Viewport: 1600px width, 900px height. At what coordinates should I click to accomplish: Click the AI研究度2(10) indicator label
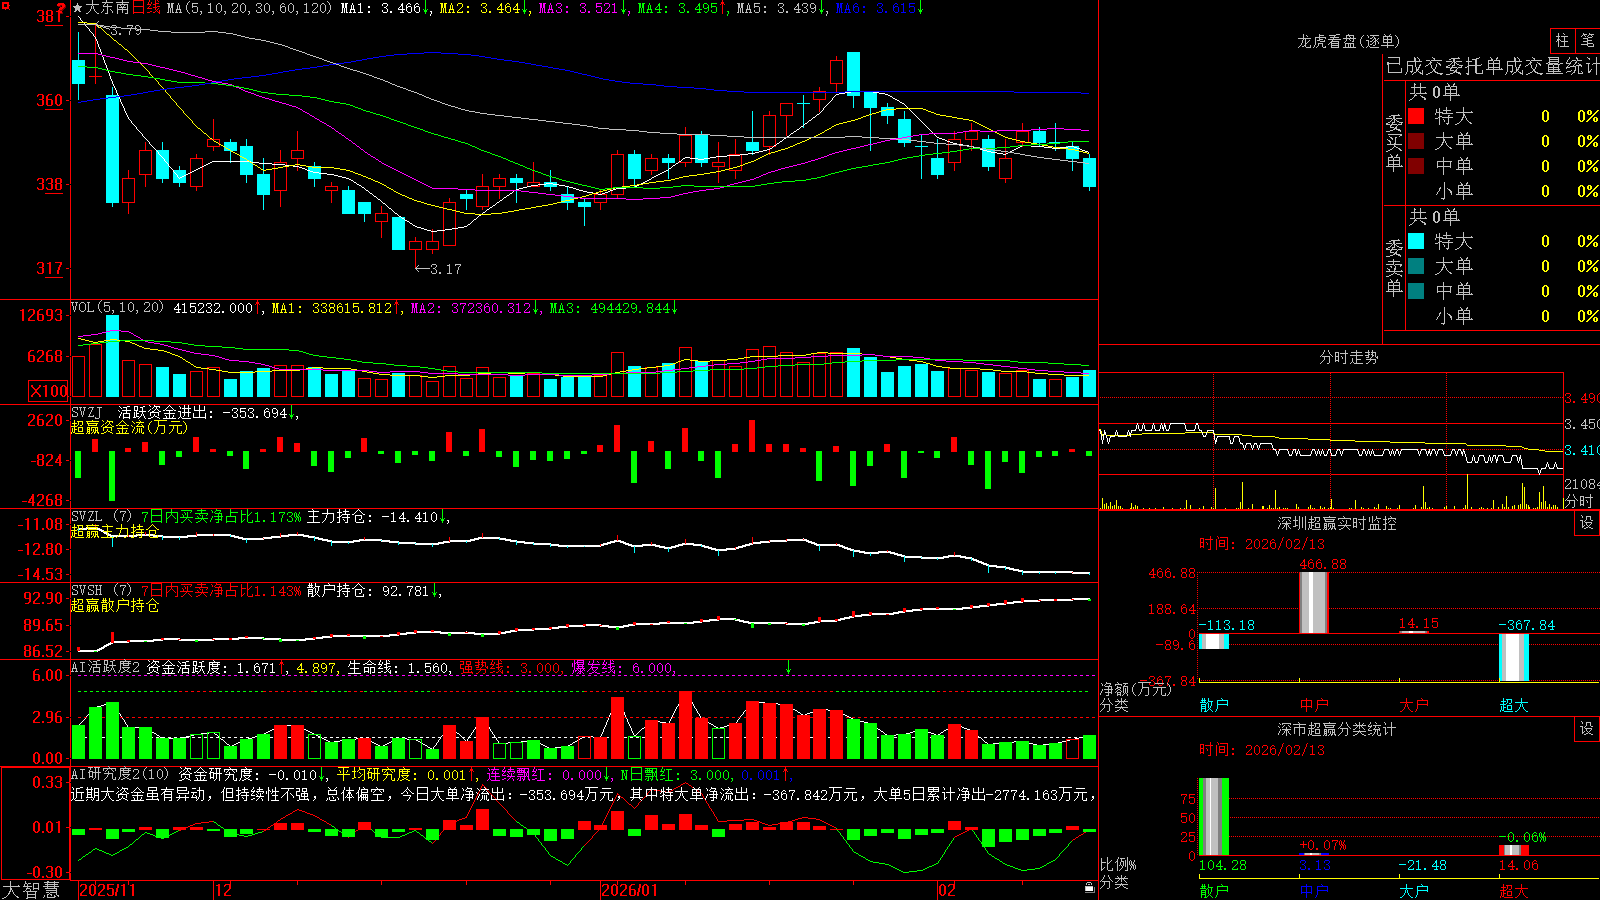coord(120,774)
